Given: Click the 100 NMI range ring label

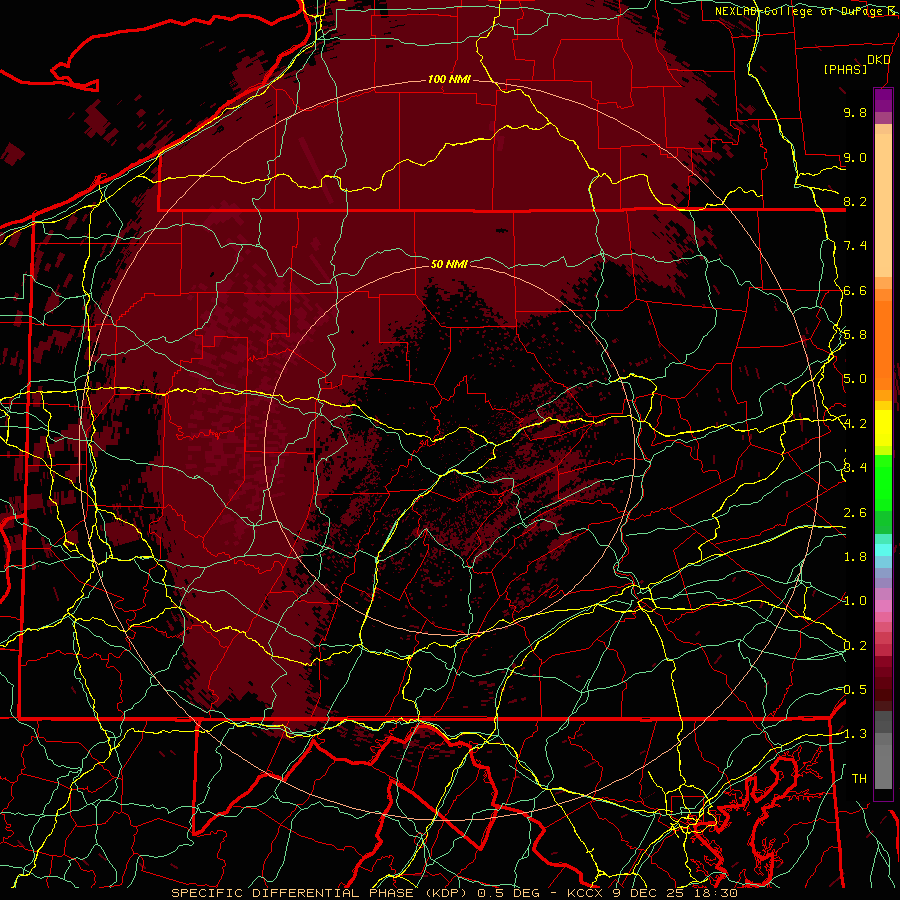Looking at the screenshot, I should pos(449,79).
